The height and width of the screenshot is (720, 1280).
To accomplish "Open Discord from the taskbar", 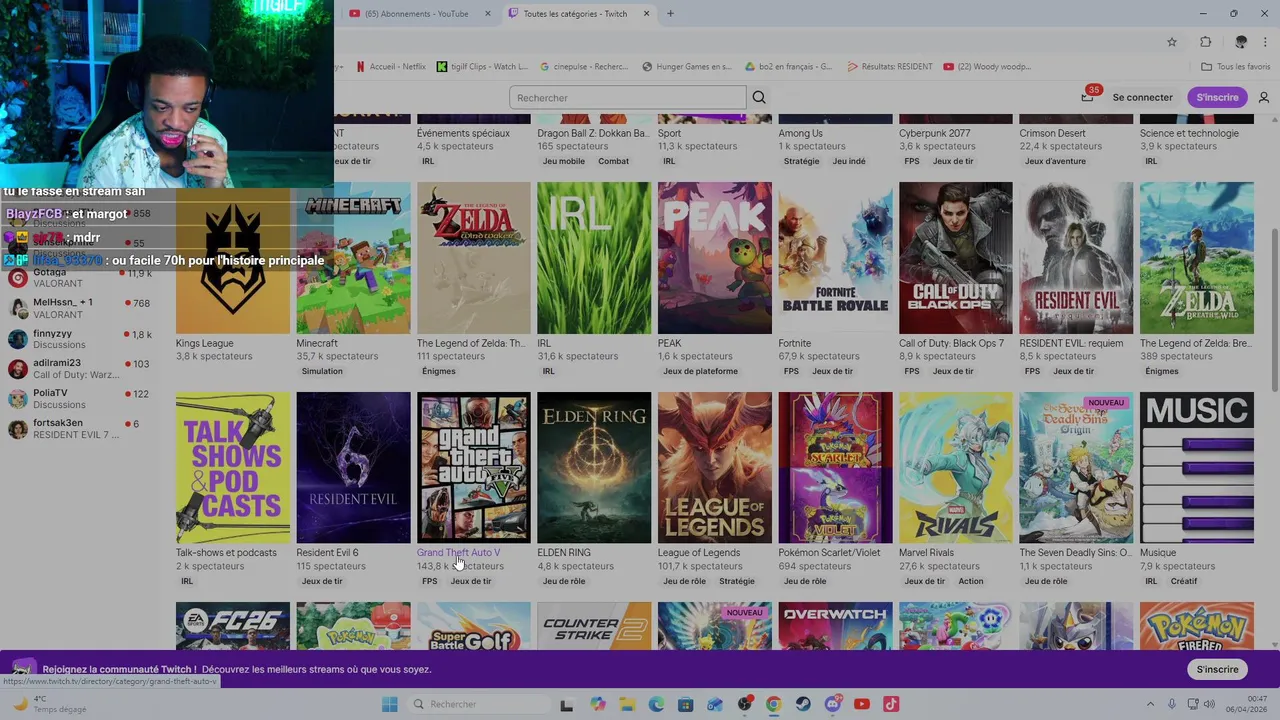I will (833, 704).
